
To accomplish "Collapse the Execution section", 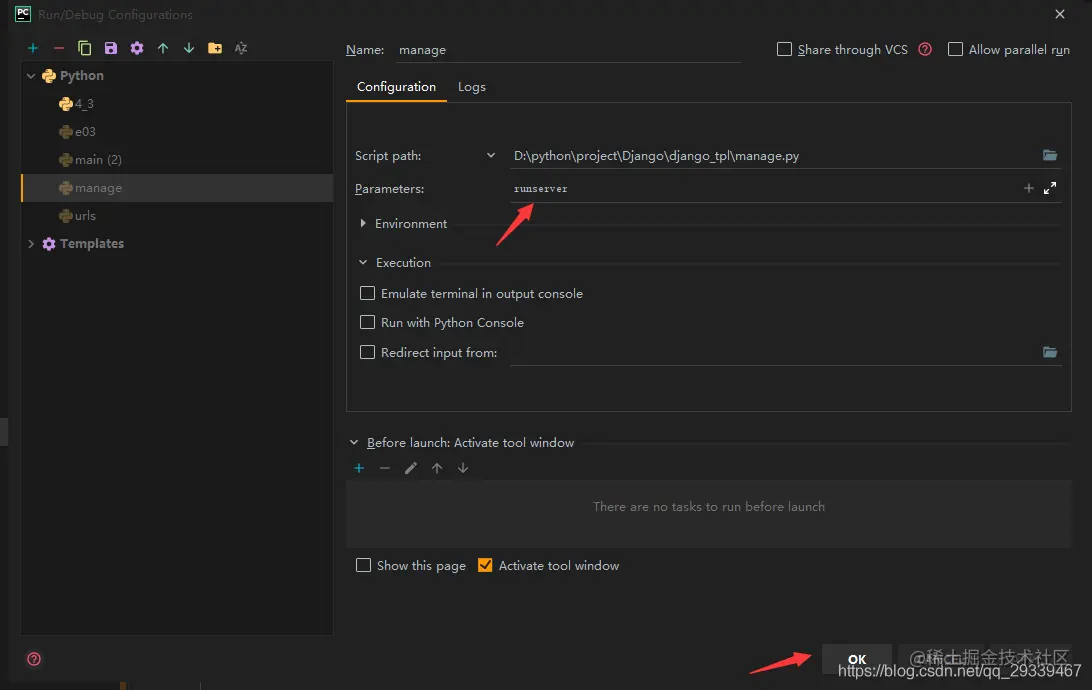I will tap(363, 262).
